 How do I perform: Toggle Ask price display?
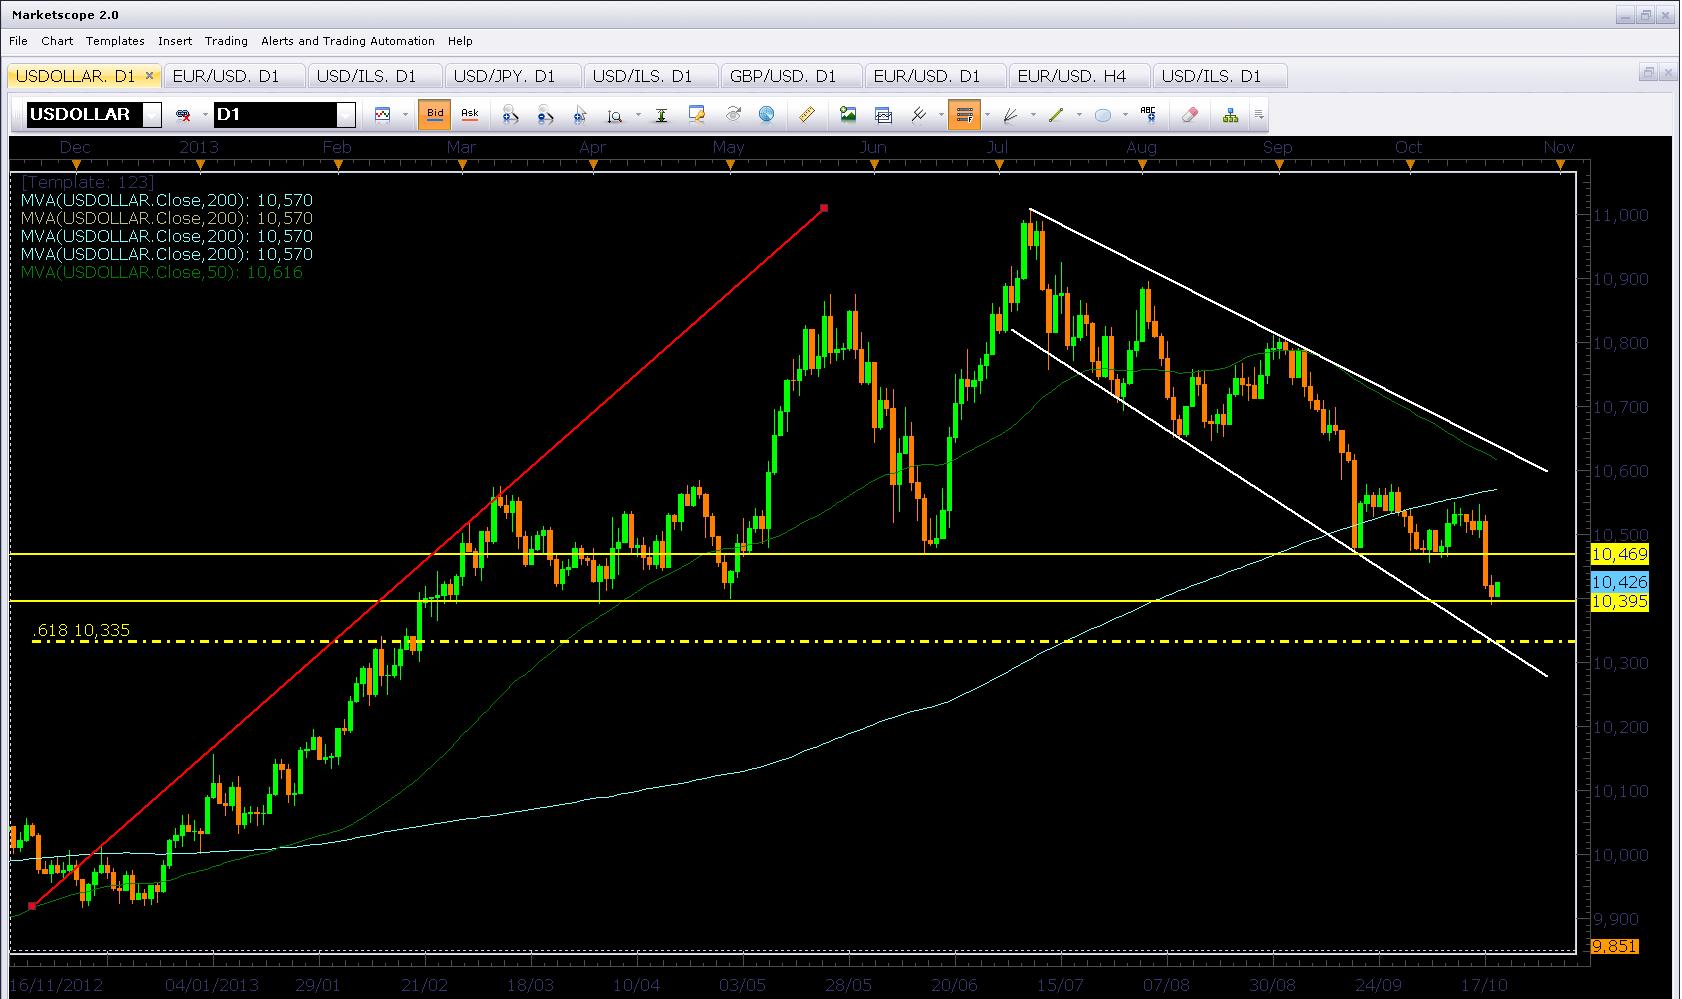(x=470, y=114)
